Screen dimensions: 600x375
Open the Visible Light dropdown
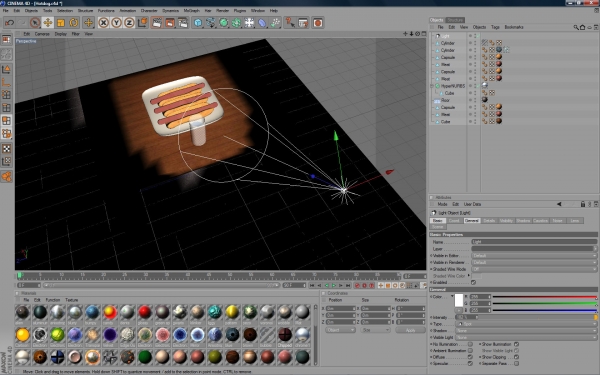(x=526, y=338)
